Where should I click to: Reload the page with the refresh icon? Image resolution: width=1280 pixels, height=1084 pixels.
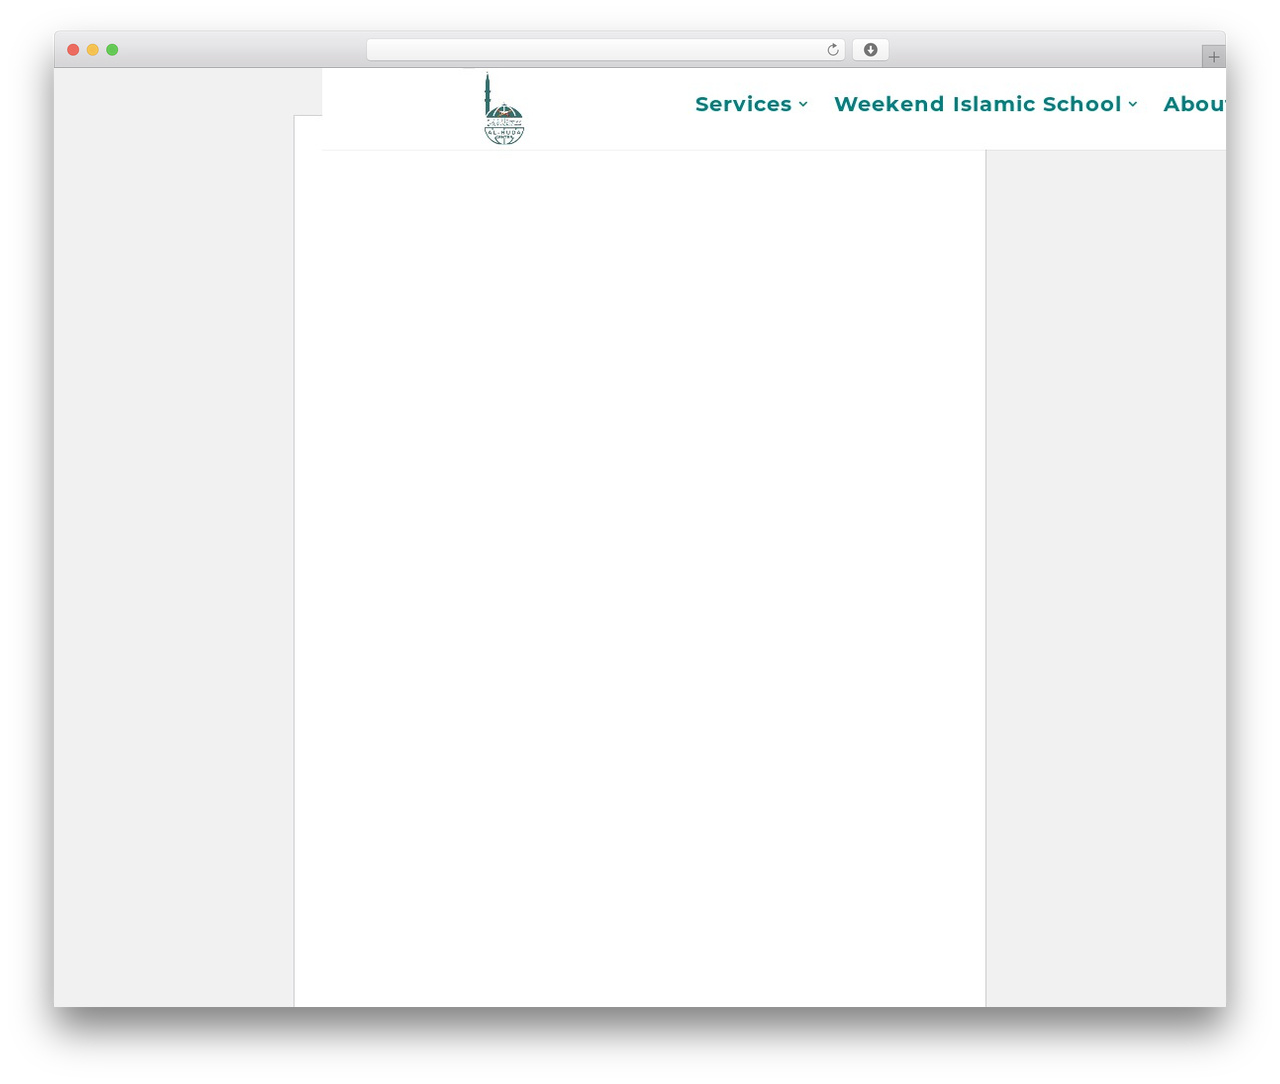point(832,50)
